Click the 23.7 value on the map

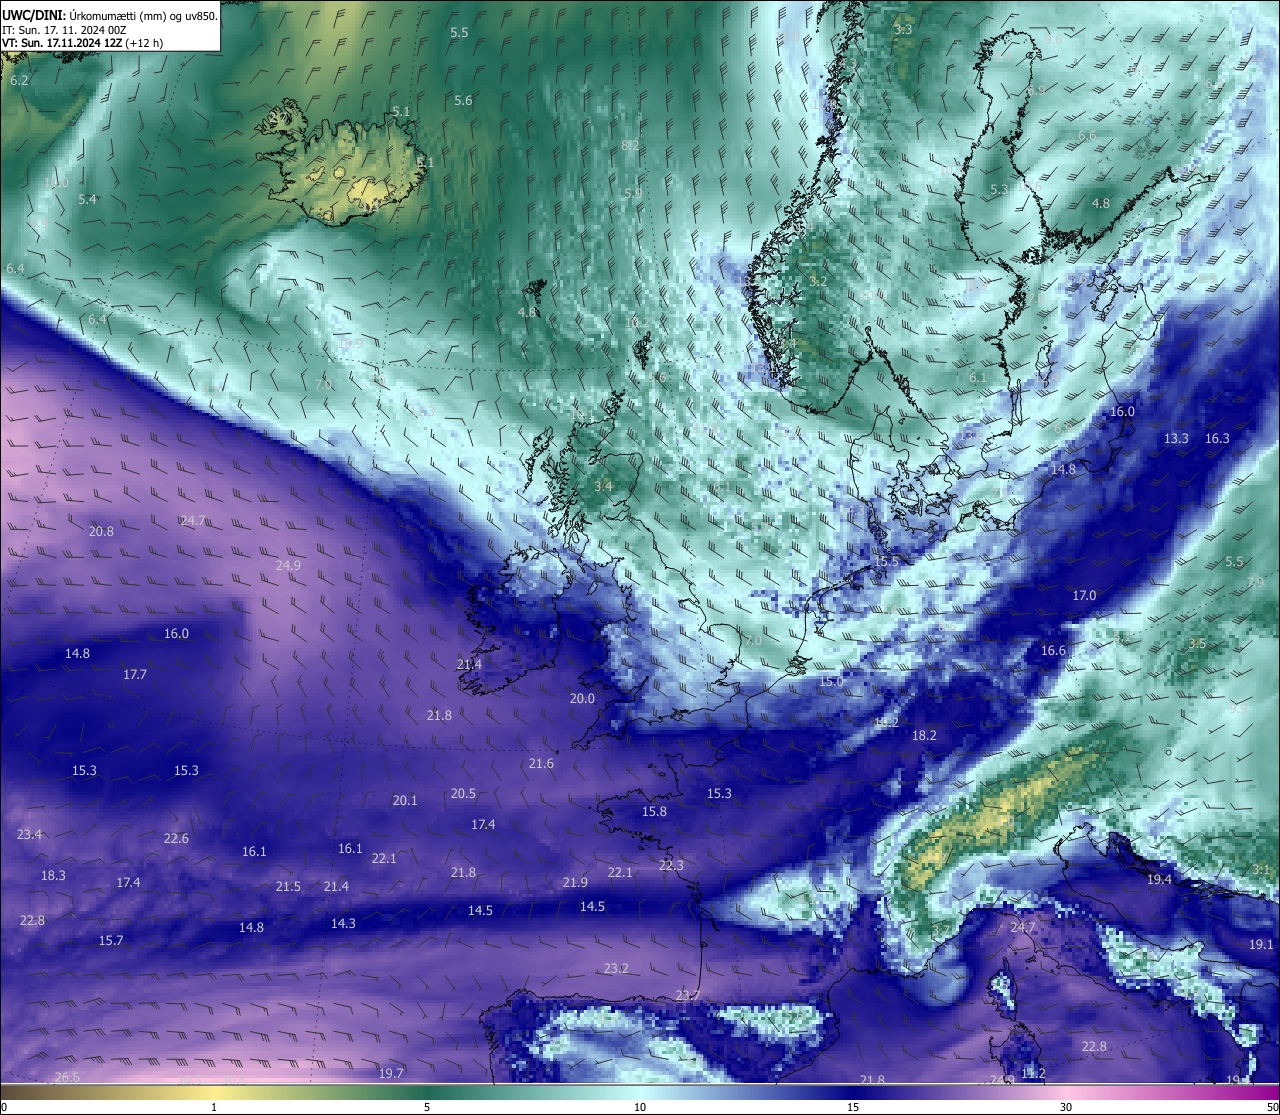click(687, 995)
